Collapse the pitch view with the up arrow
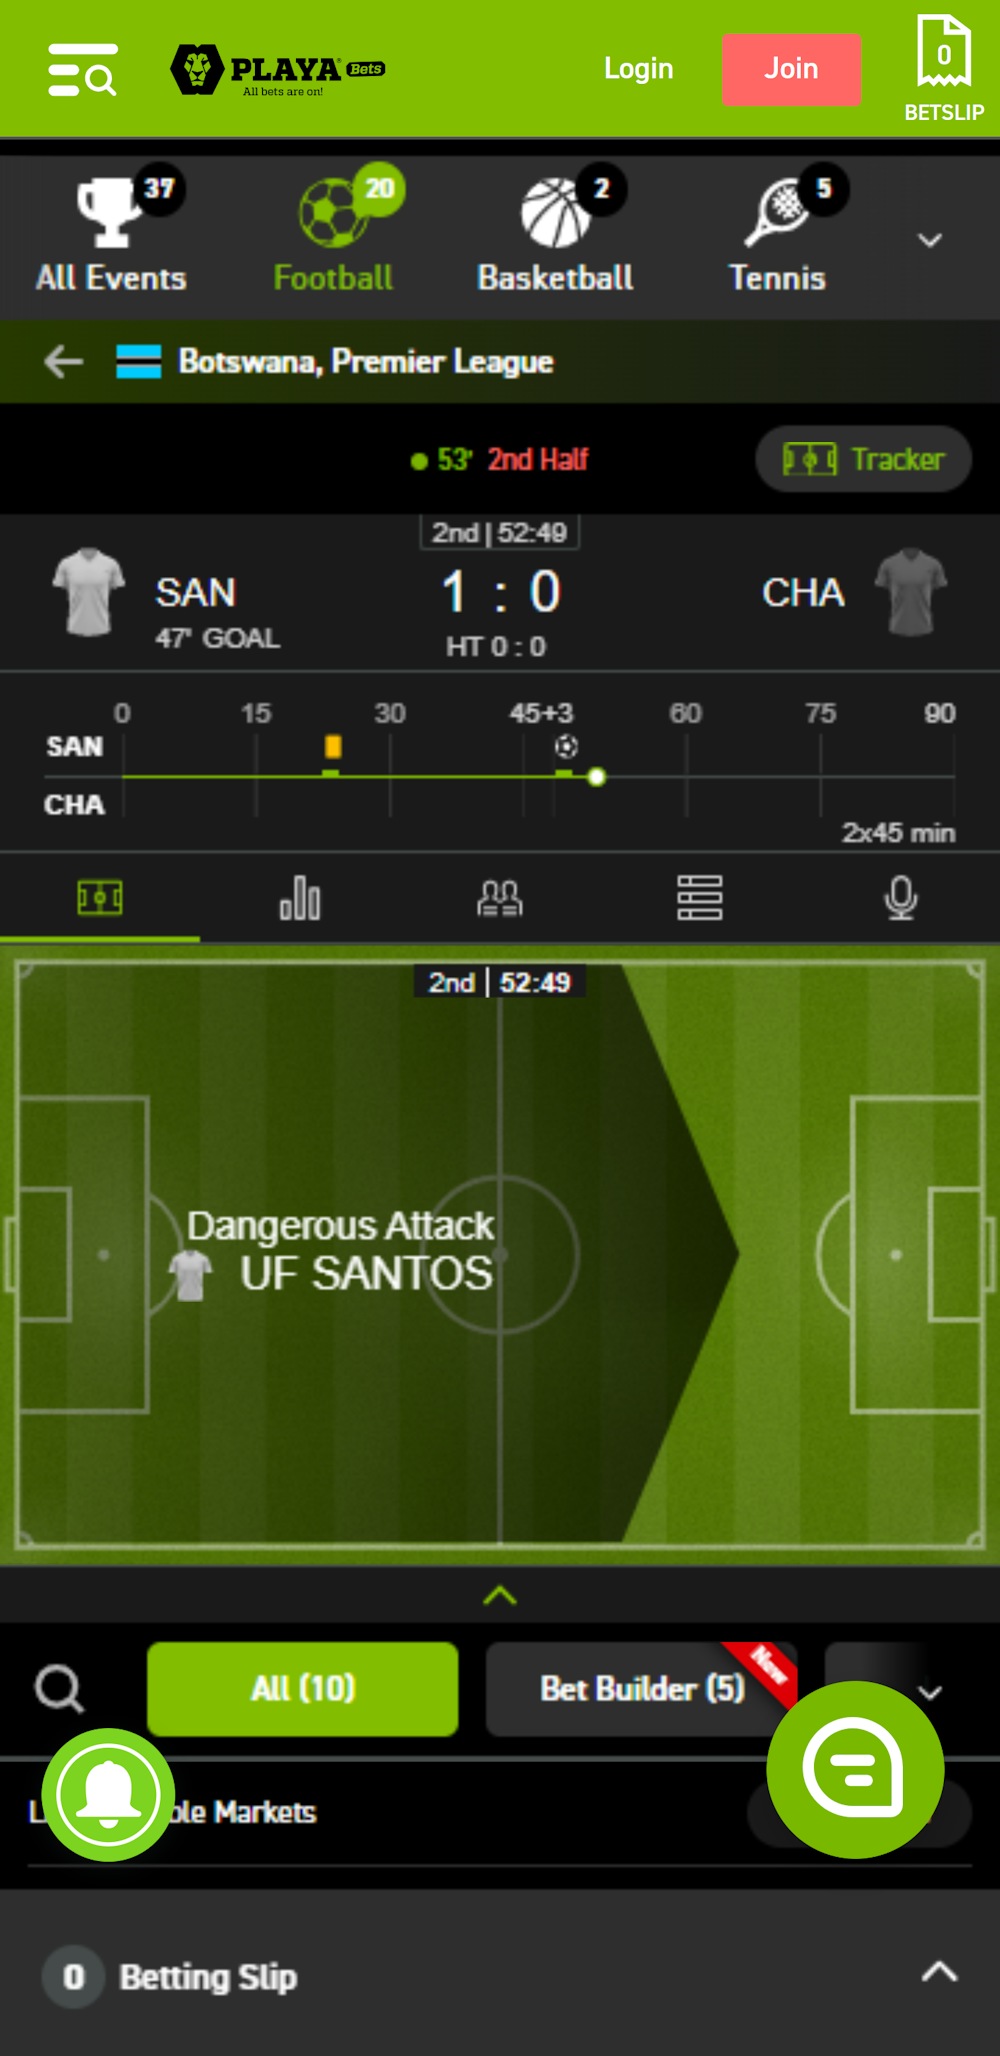Viewport: 1000px width, 2056px height. [499, 1598]
